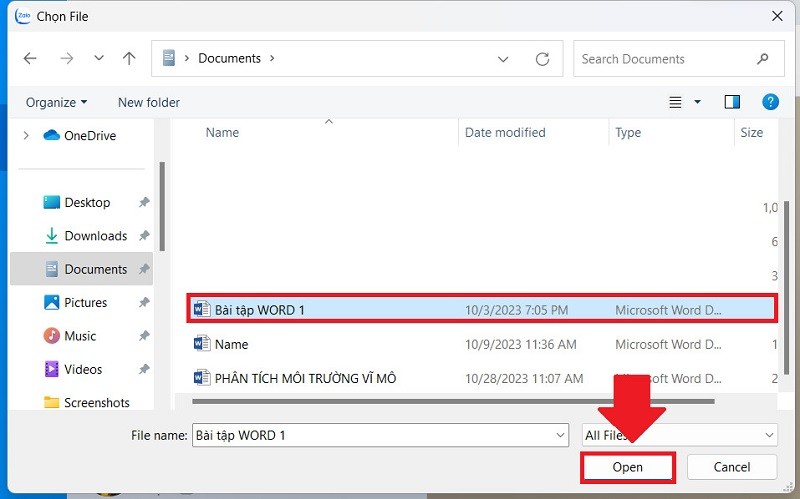
Task: Click the Word icon of Bài tập WORD 1
Action: (202, 309)
